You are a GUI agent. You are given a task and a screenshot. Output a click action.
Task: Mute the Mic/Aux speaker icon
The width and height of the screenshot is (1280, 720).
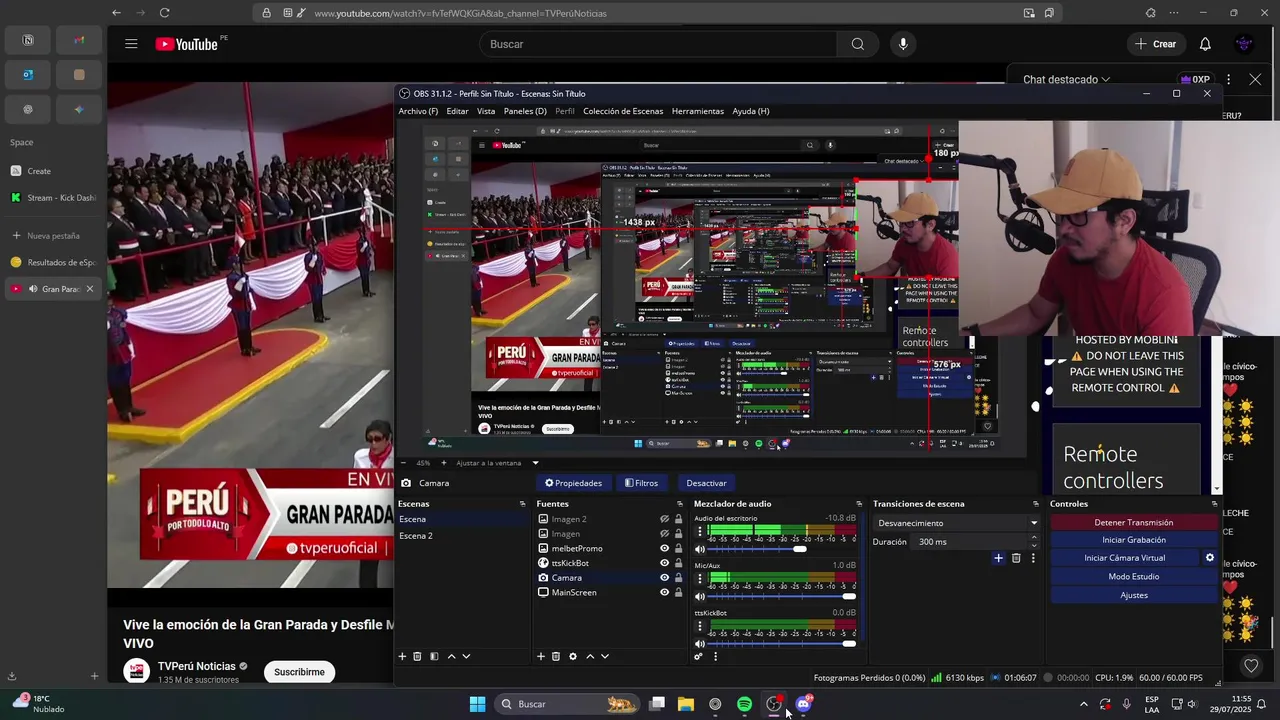[x=700, y=596]
